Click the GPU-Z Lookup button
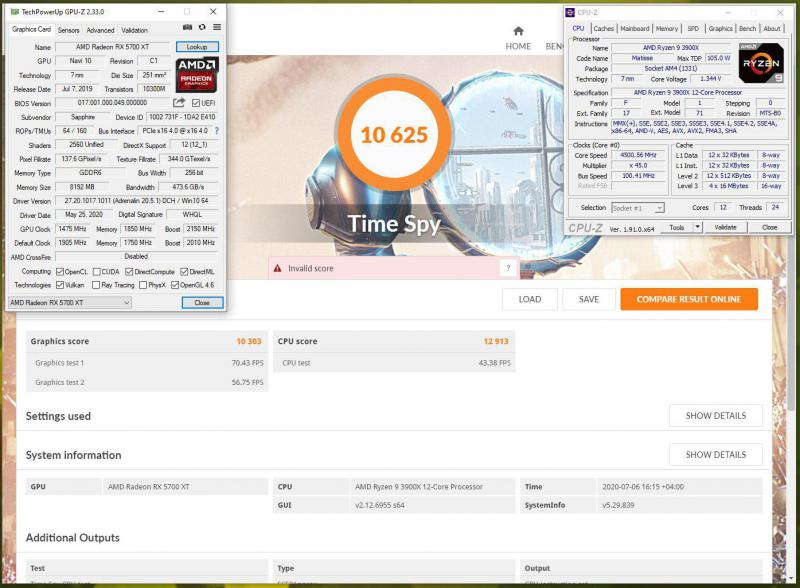800x588 pixels. pyautogui.click(x=197, y=47)
